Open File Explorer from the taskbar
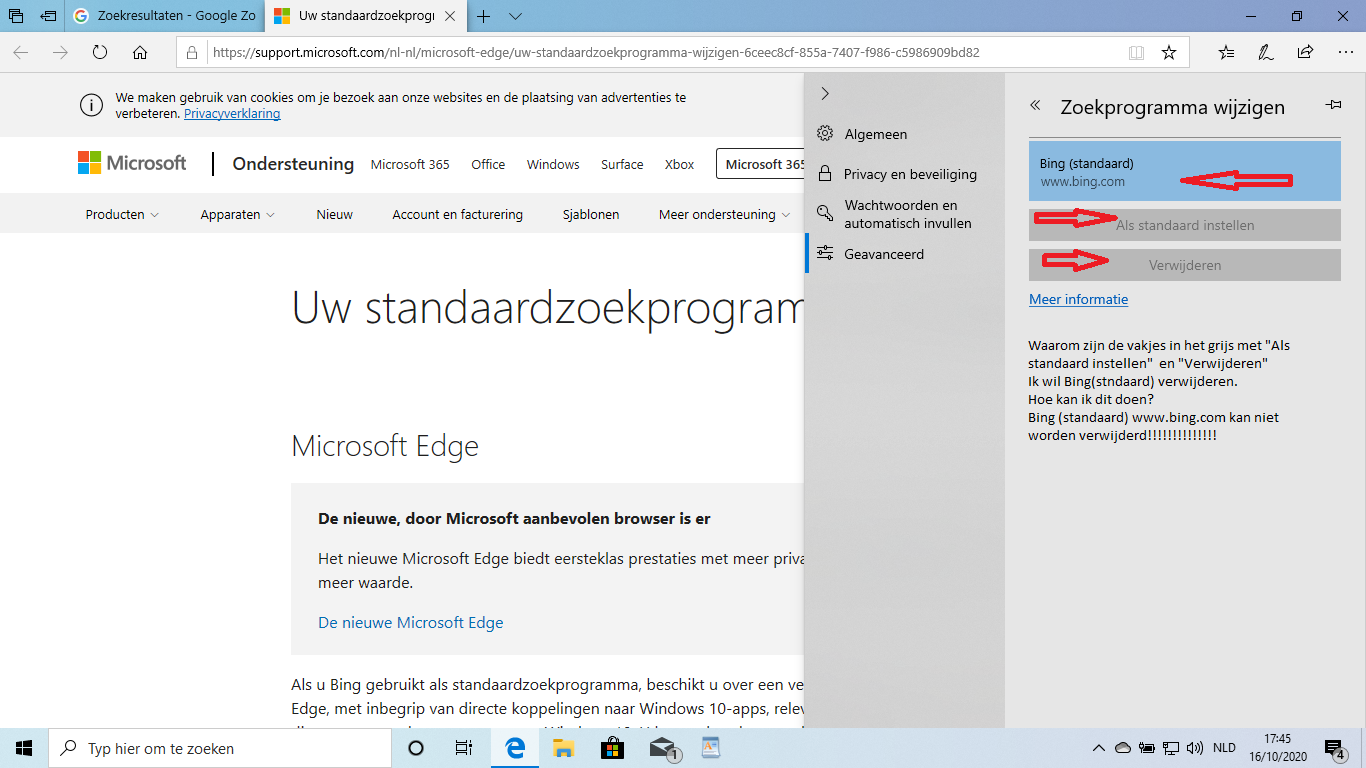 pos(563,748)
